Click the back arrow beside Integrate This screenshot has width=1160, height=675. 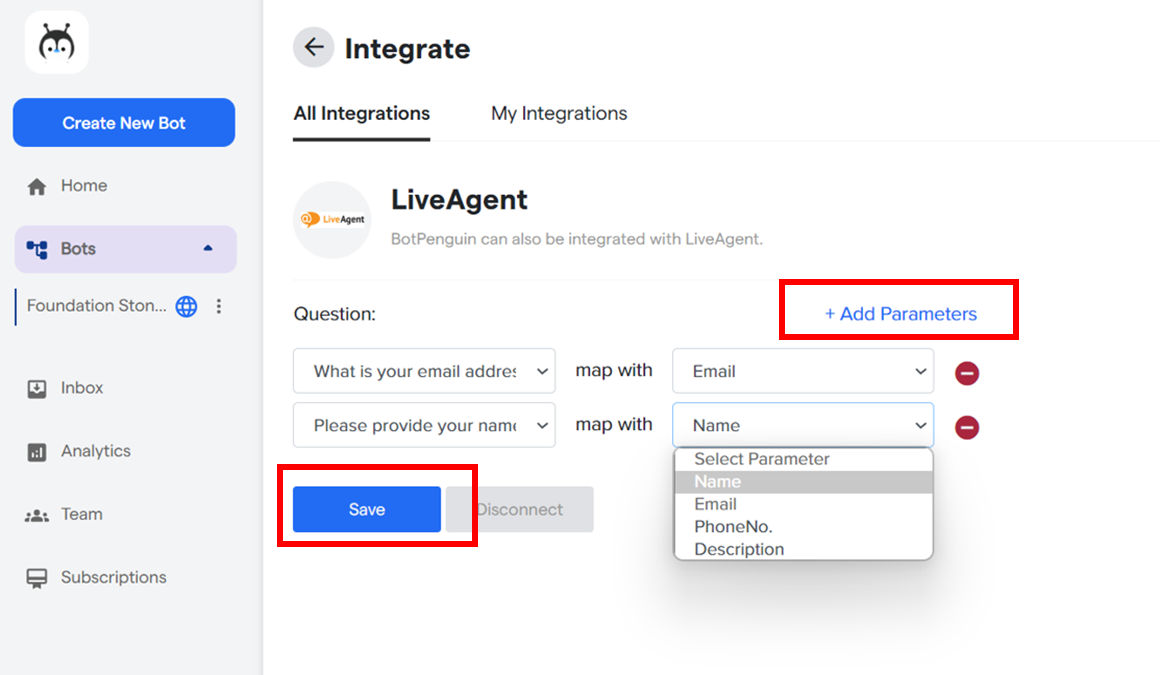pyautogui.click(x=313, y=47)
